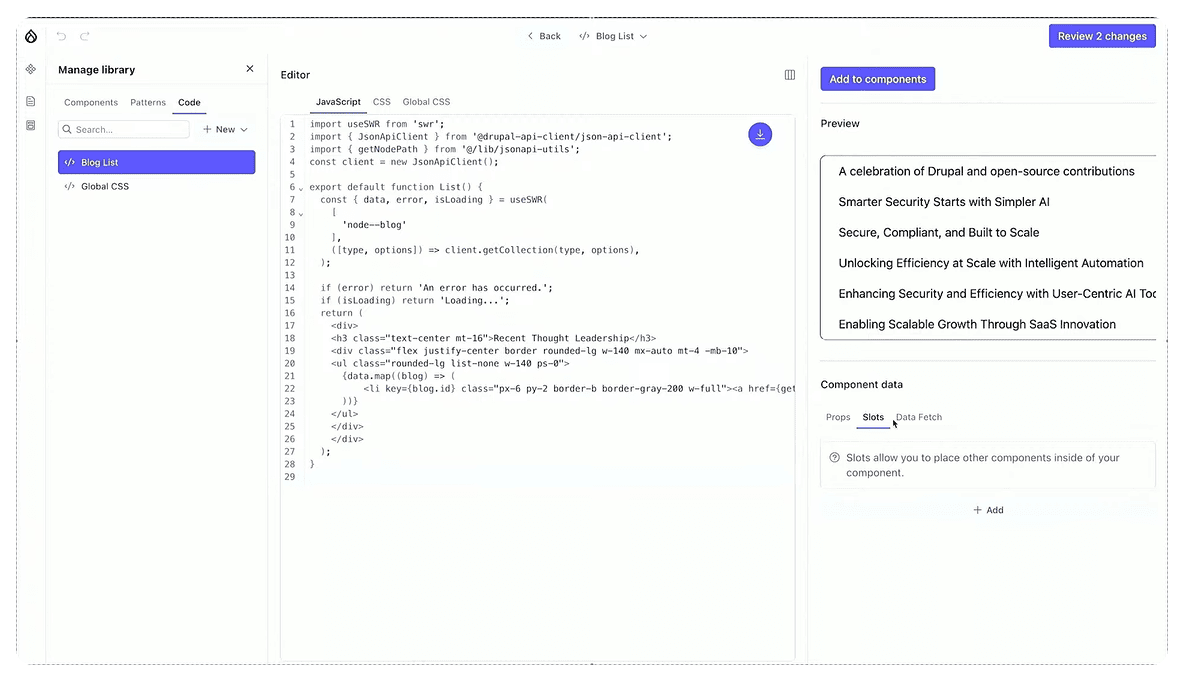Collapse the code fold on line 6
The height and width of the screenshot is (678, 1182).
[x=300, y=187]
